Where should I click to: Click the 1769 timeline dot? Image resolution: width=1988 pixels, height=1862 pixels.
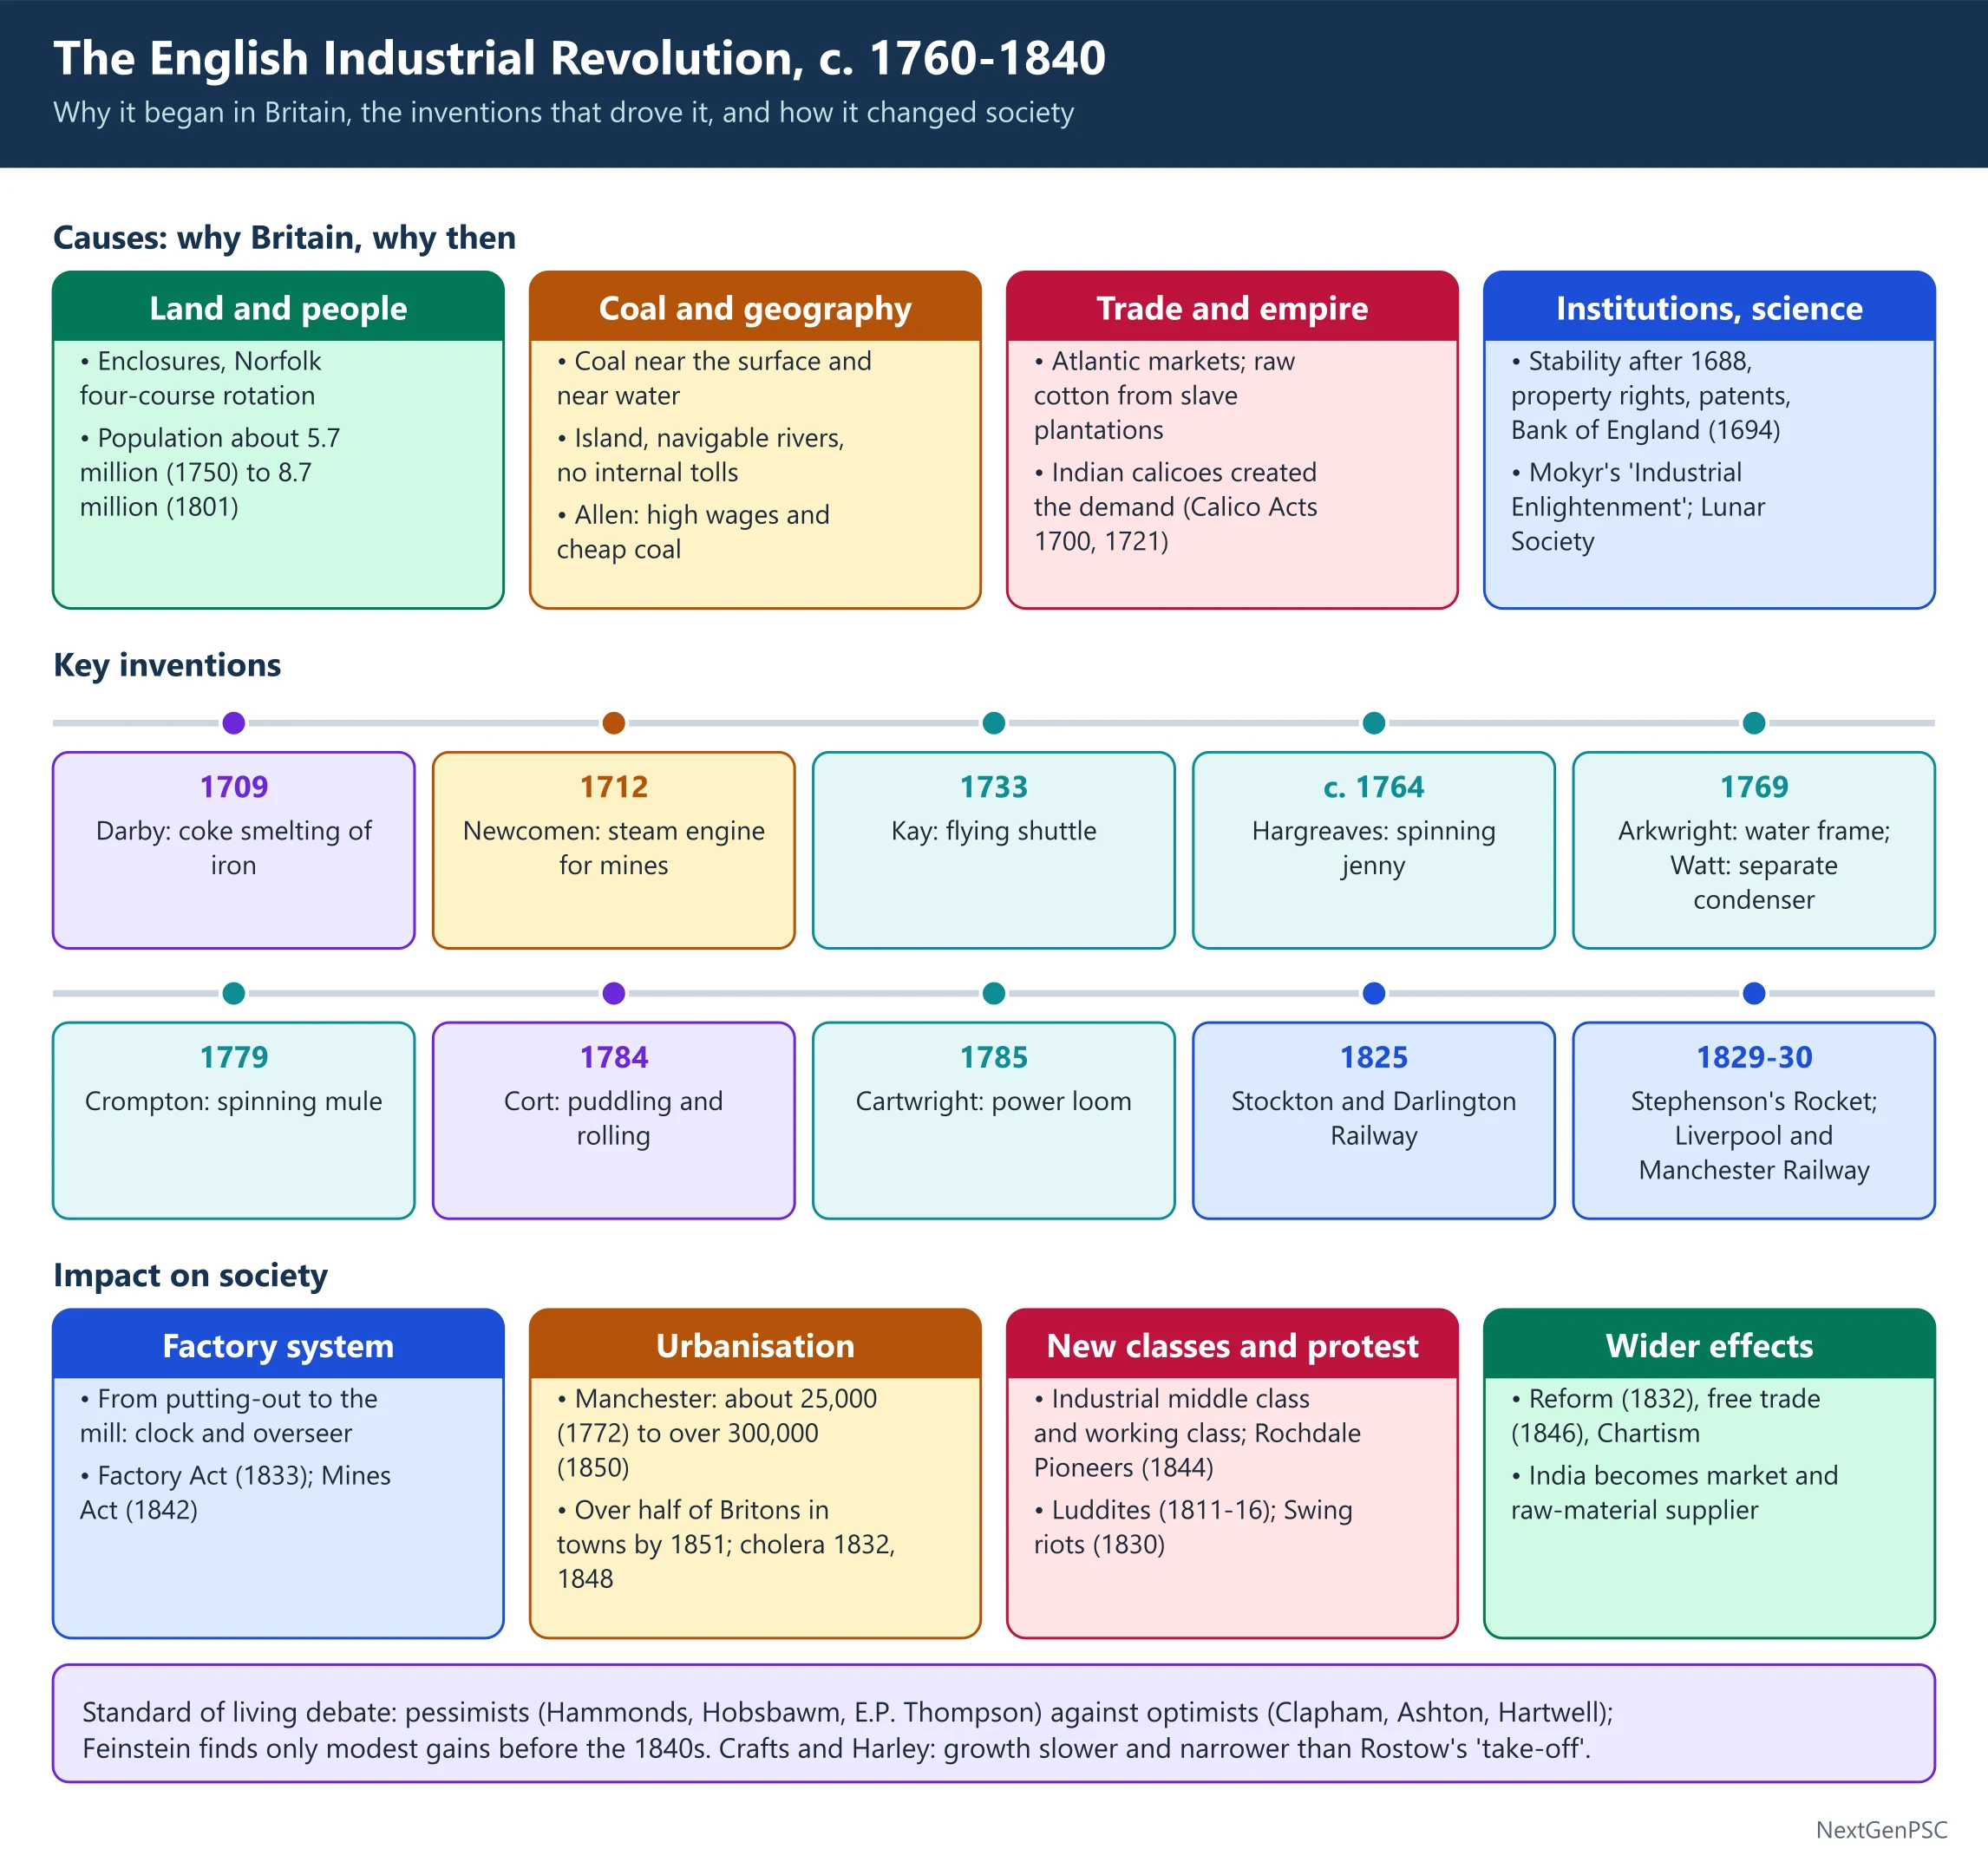[1754, 723]
